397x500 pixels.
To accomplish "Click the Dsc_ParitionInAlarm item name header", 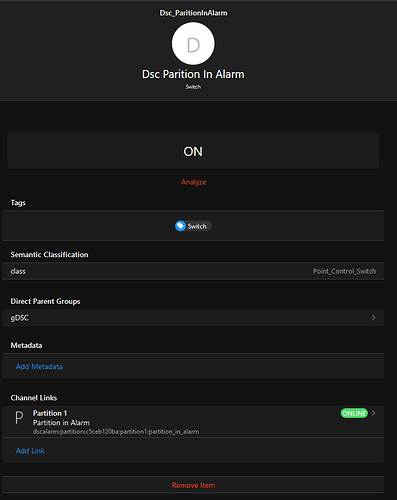I will [193, 13].
